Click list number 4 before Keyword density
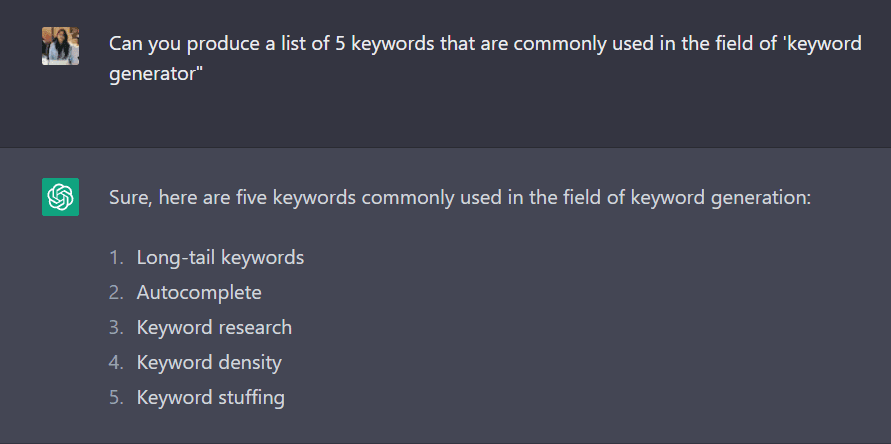The image size is (891, 444). point(116,362)
